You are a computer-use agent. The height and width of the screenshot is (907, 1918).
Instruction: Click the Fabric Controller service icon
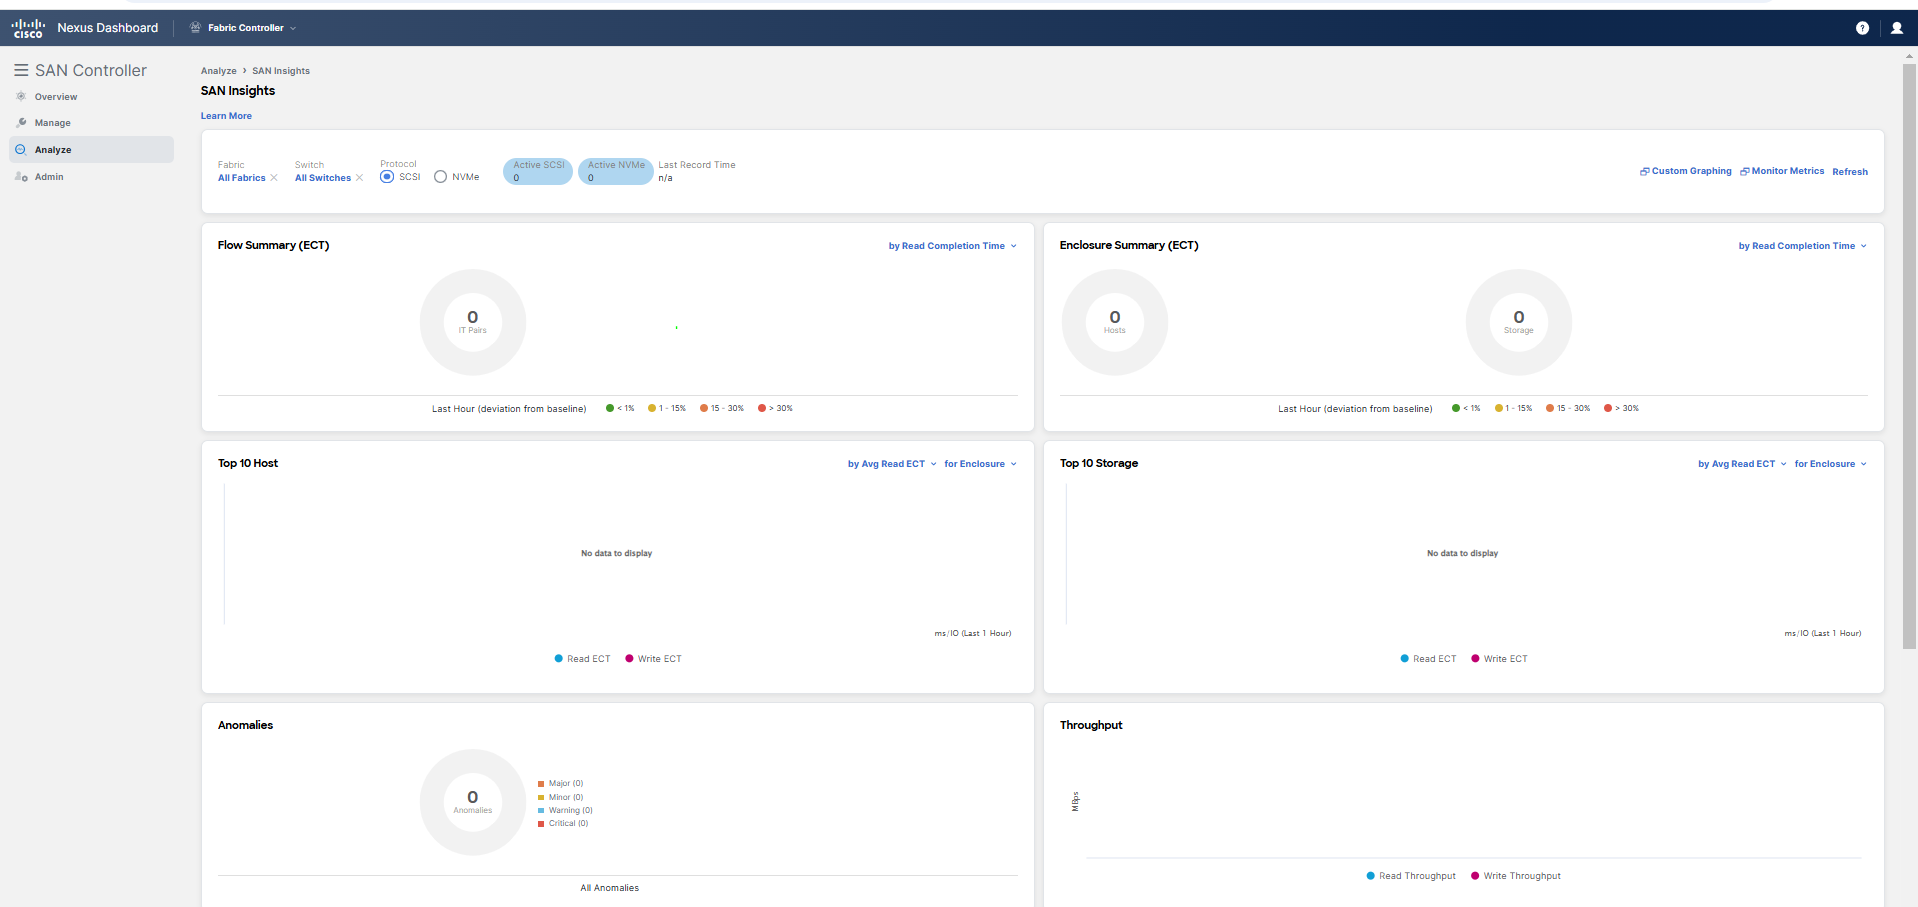coord(196,28)
